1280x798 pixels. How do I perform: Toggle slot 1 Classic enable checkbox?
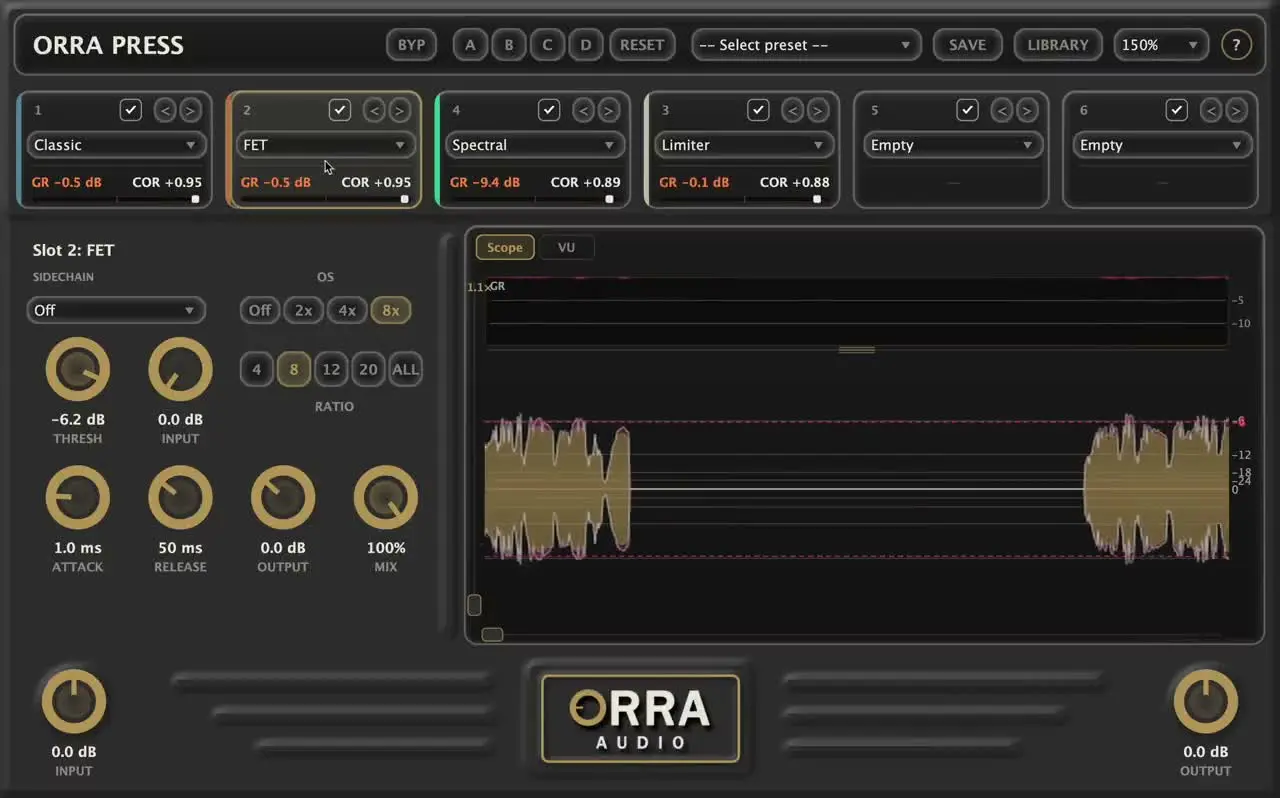click(131, 110)
